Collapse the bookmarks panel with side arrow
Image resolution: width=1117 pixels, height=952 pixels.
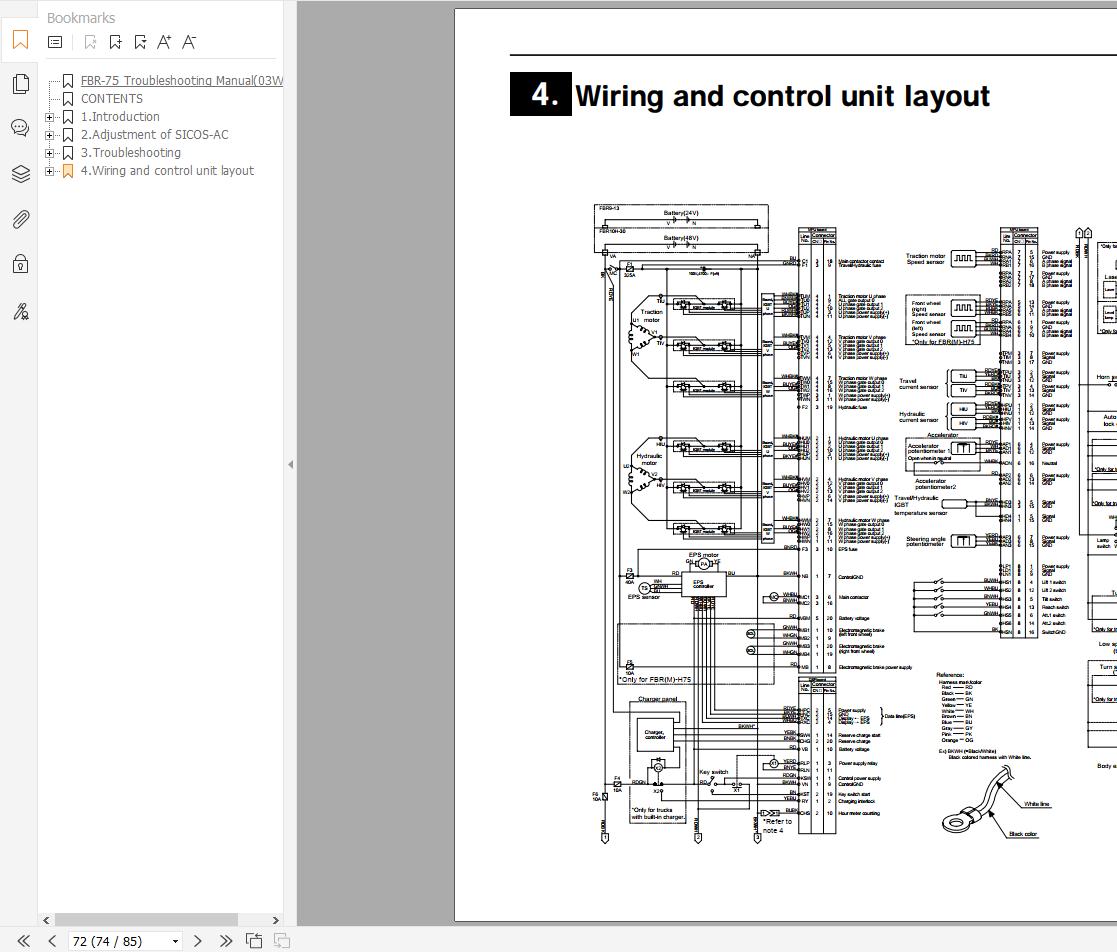290,465
